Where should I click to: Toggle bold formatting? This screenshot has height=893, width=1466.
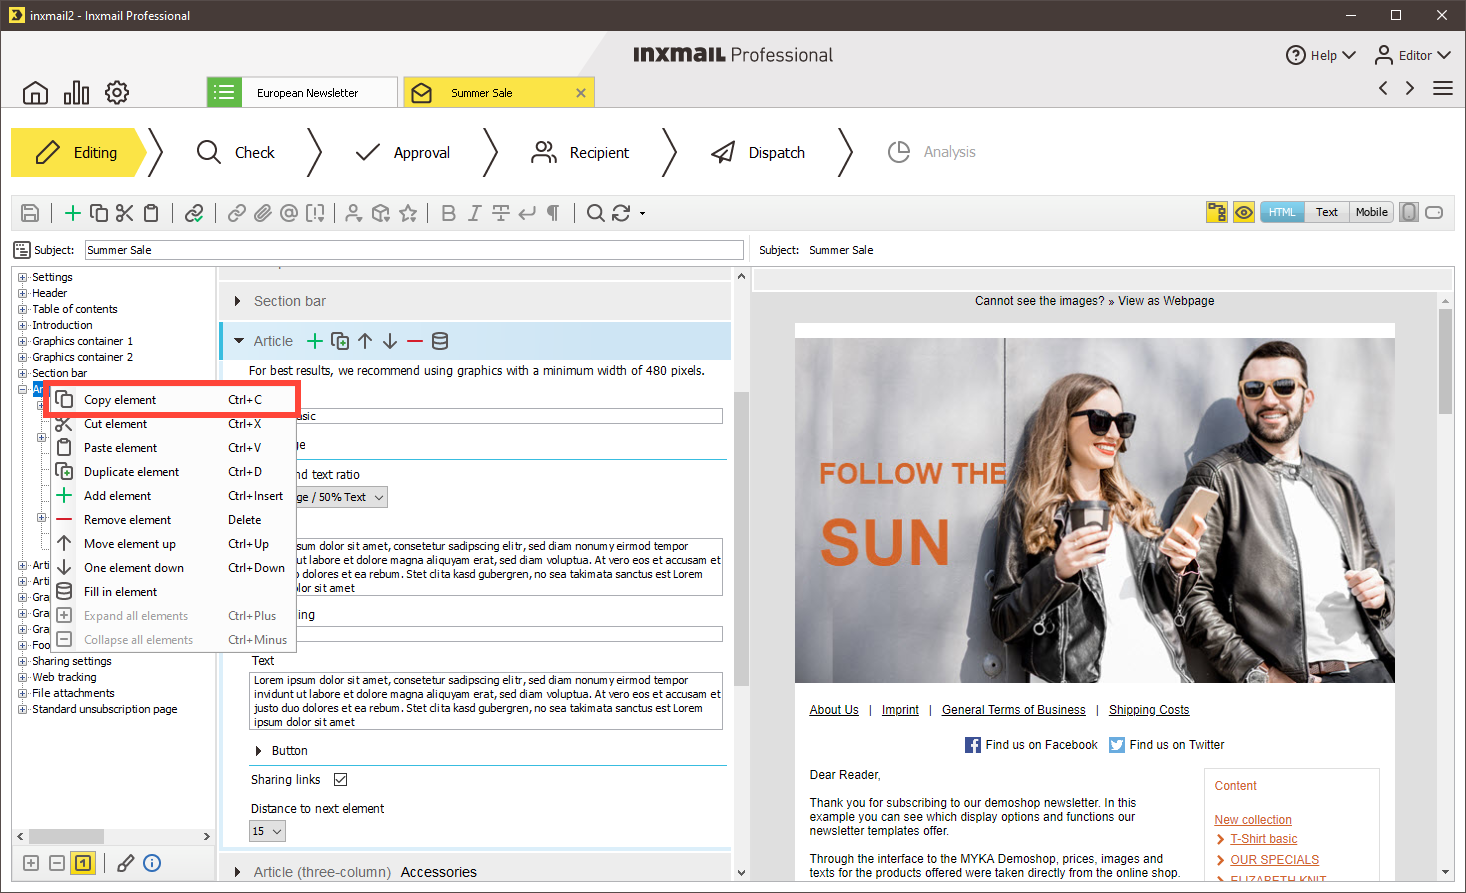click(449, 213)
